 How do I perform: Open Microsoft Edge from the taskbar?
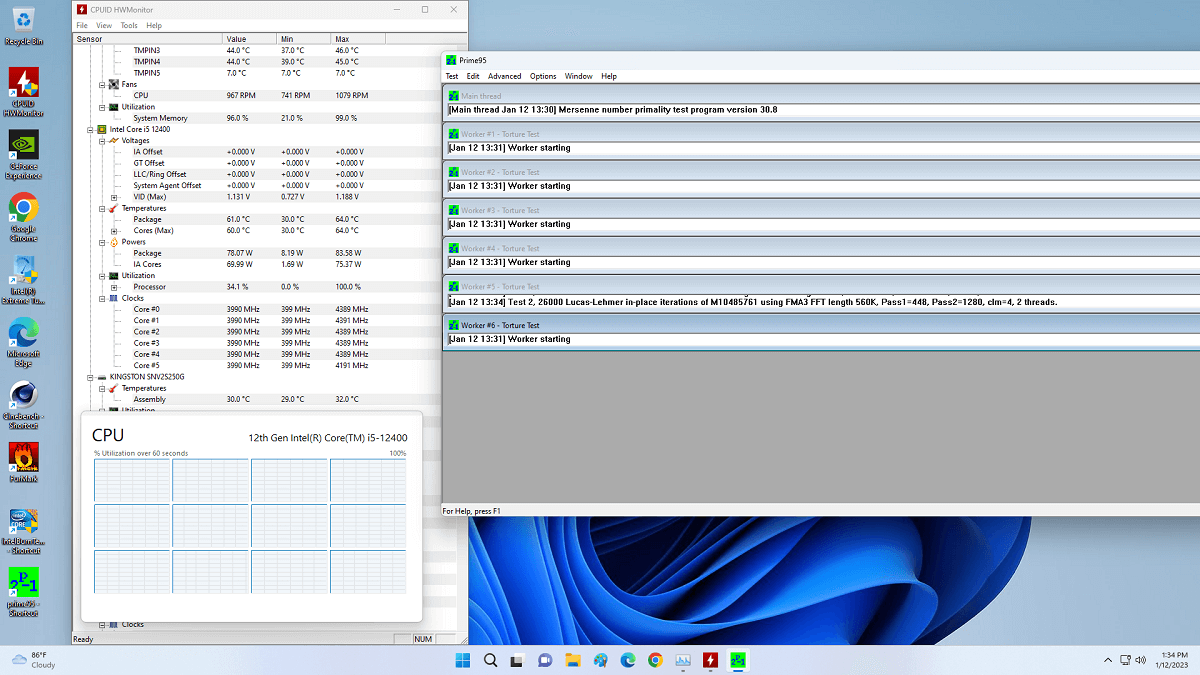(x=628, y=660)
